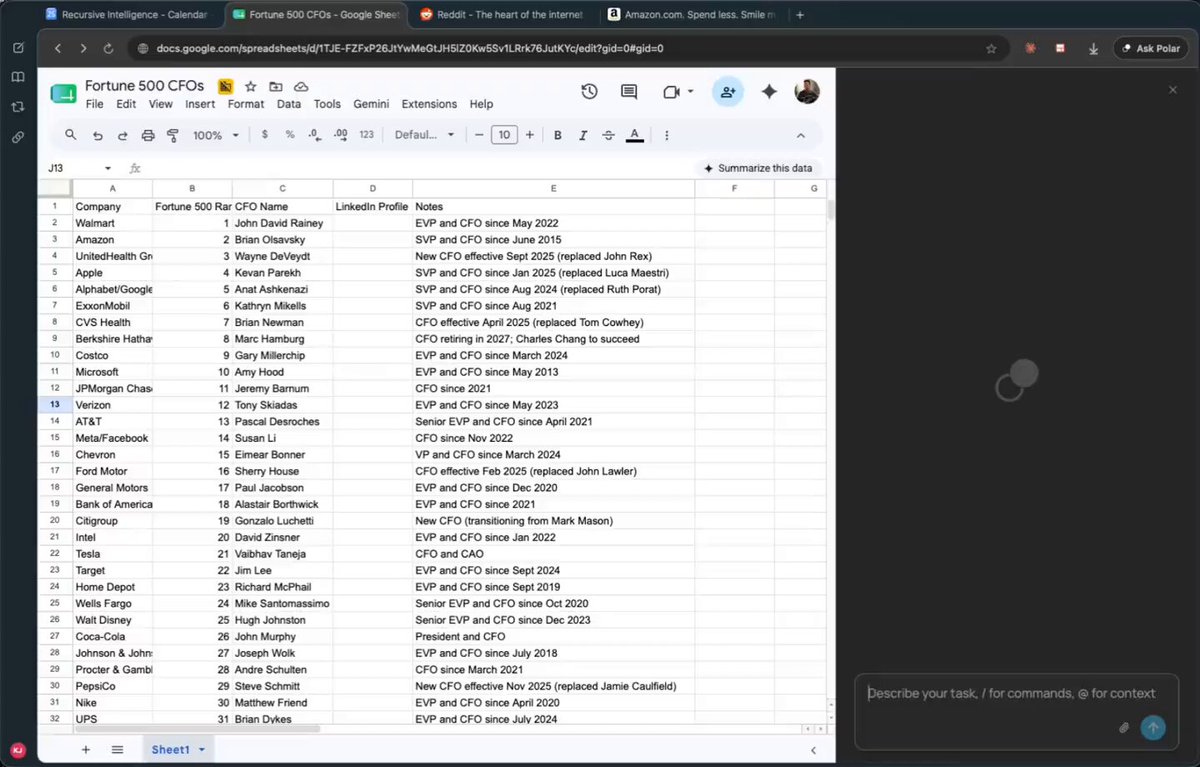Open the text color picker
The width and height of the screenshot is (1200, 767).
(634, 135)
